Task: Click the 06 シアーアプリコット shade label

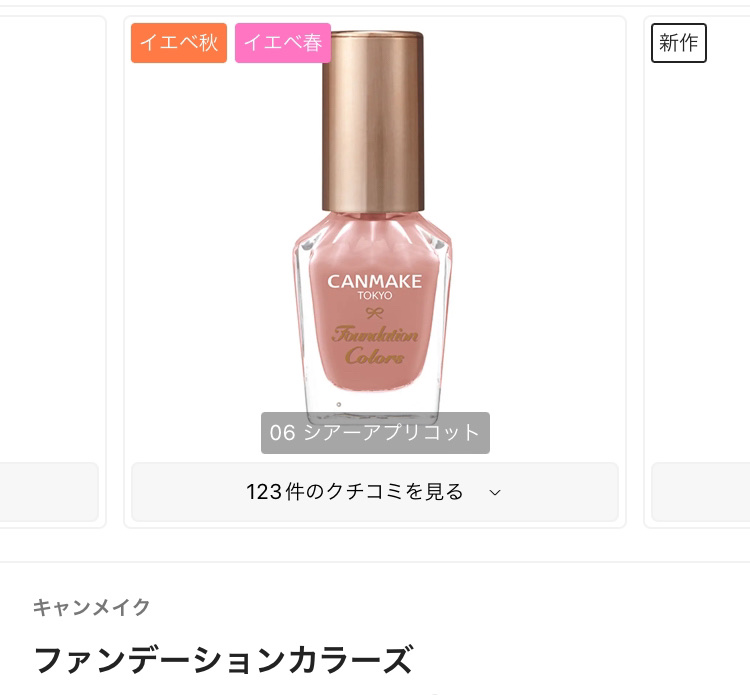Action: (375, 432)
